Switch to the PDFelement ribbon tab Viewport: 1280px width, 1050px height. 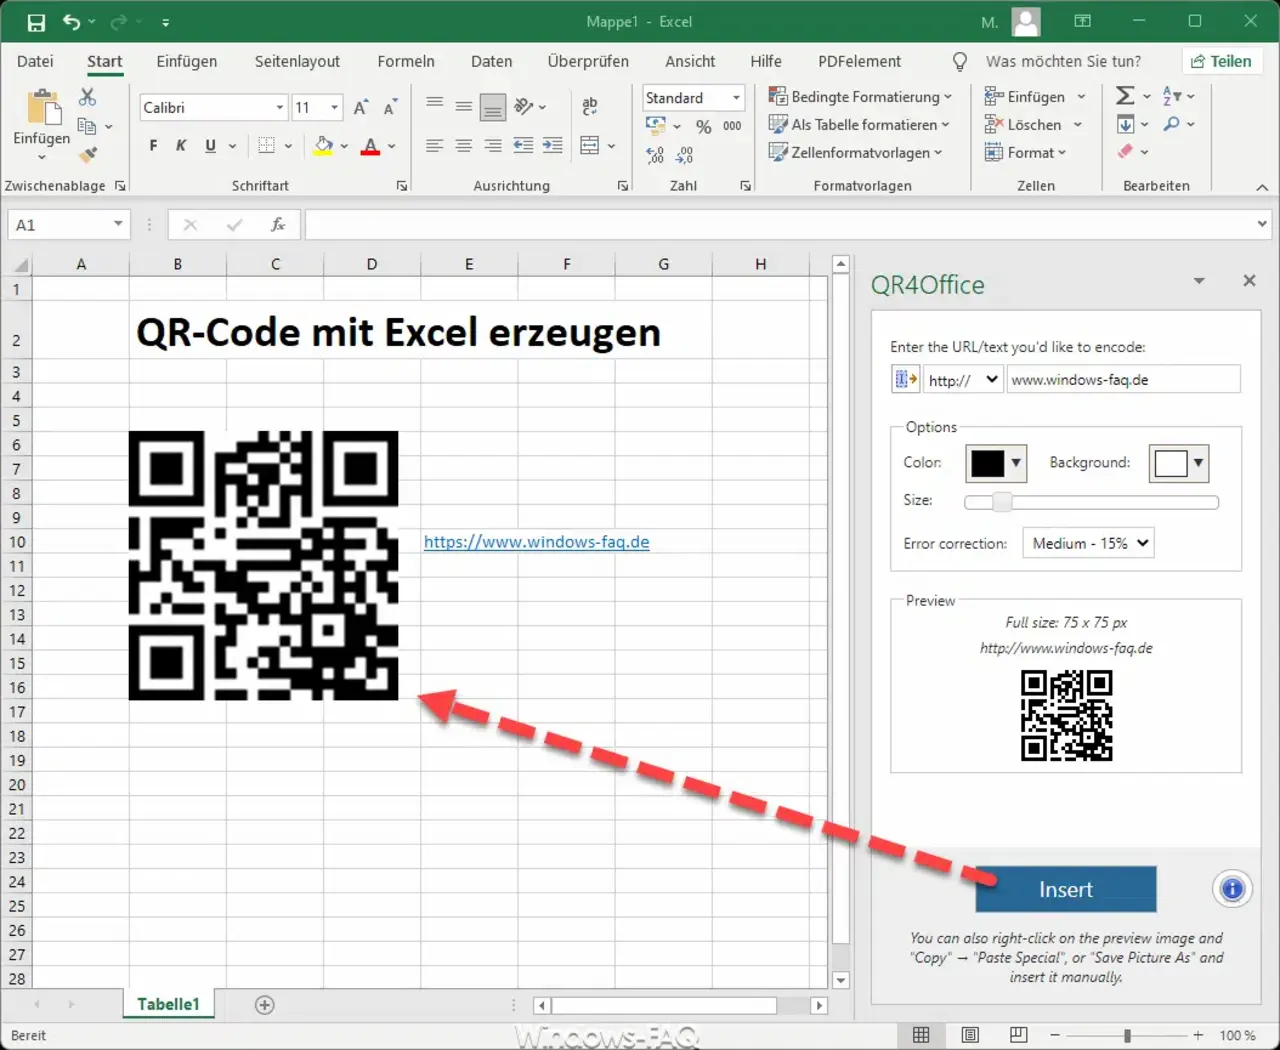859,61
